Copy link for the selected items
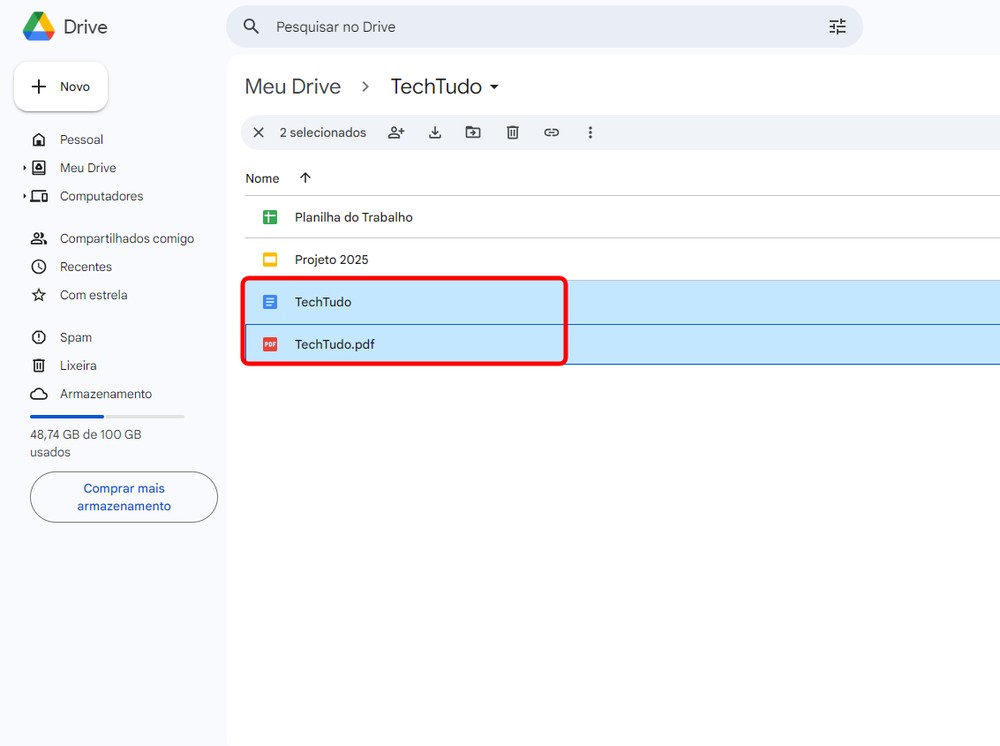Image resolution: width=1000 pixels, height=746 pixels. click(x=551, y=132)
